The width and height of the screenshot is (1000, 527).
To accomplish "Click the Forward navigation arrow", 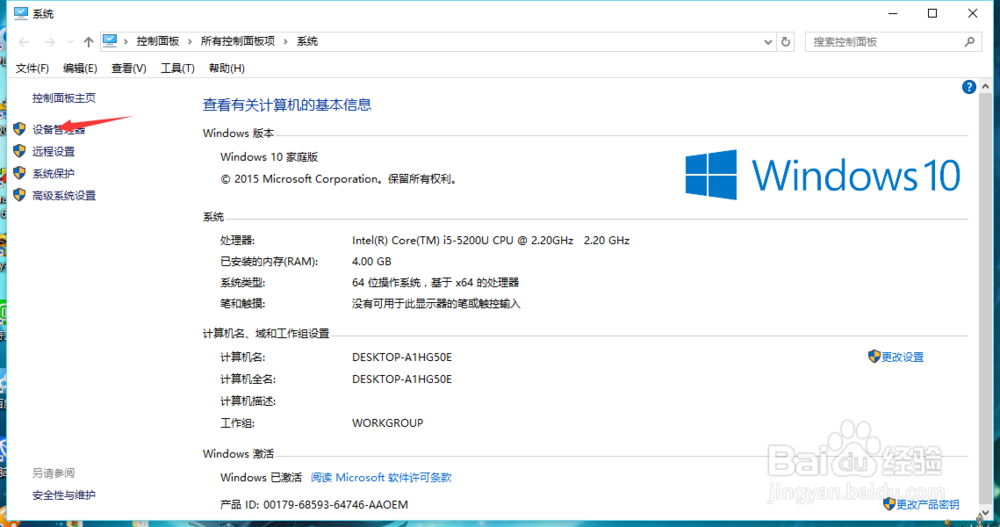I will tap(50, 42).
